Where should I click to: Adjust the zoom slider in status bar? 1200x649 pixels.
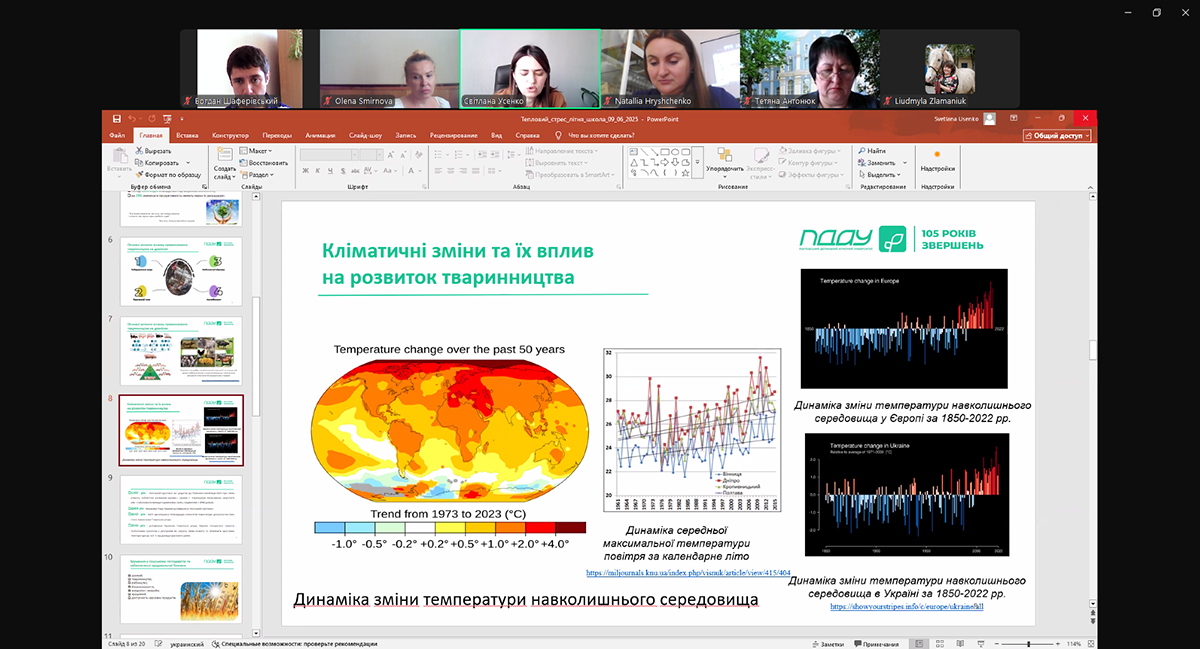(1028, 644)
